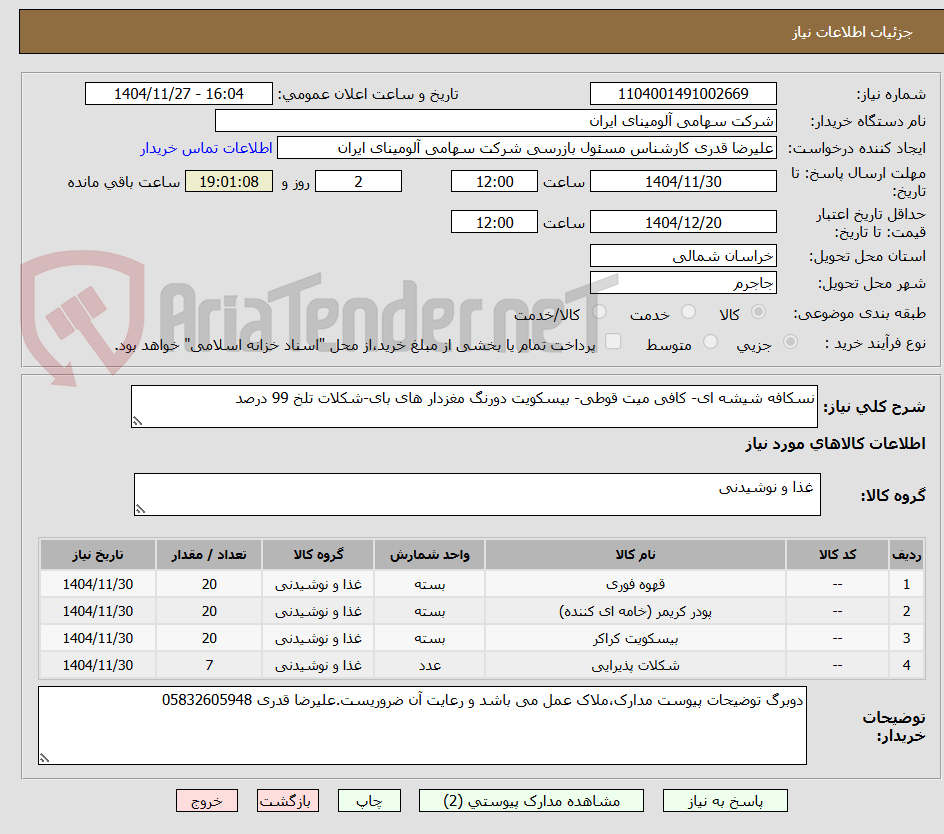Click the بیسکویت کراکر product cell
This screenshot has width=944, height=834.
635,638
